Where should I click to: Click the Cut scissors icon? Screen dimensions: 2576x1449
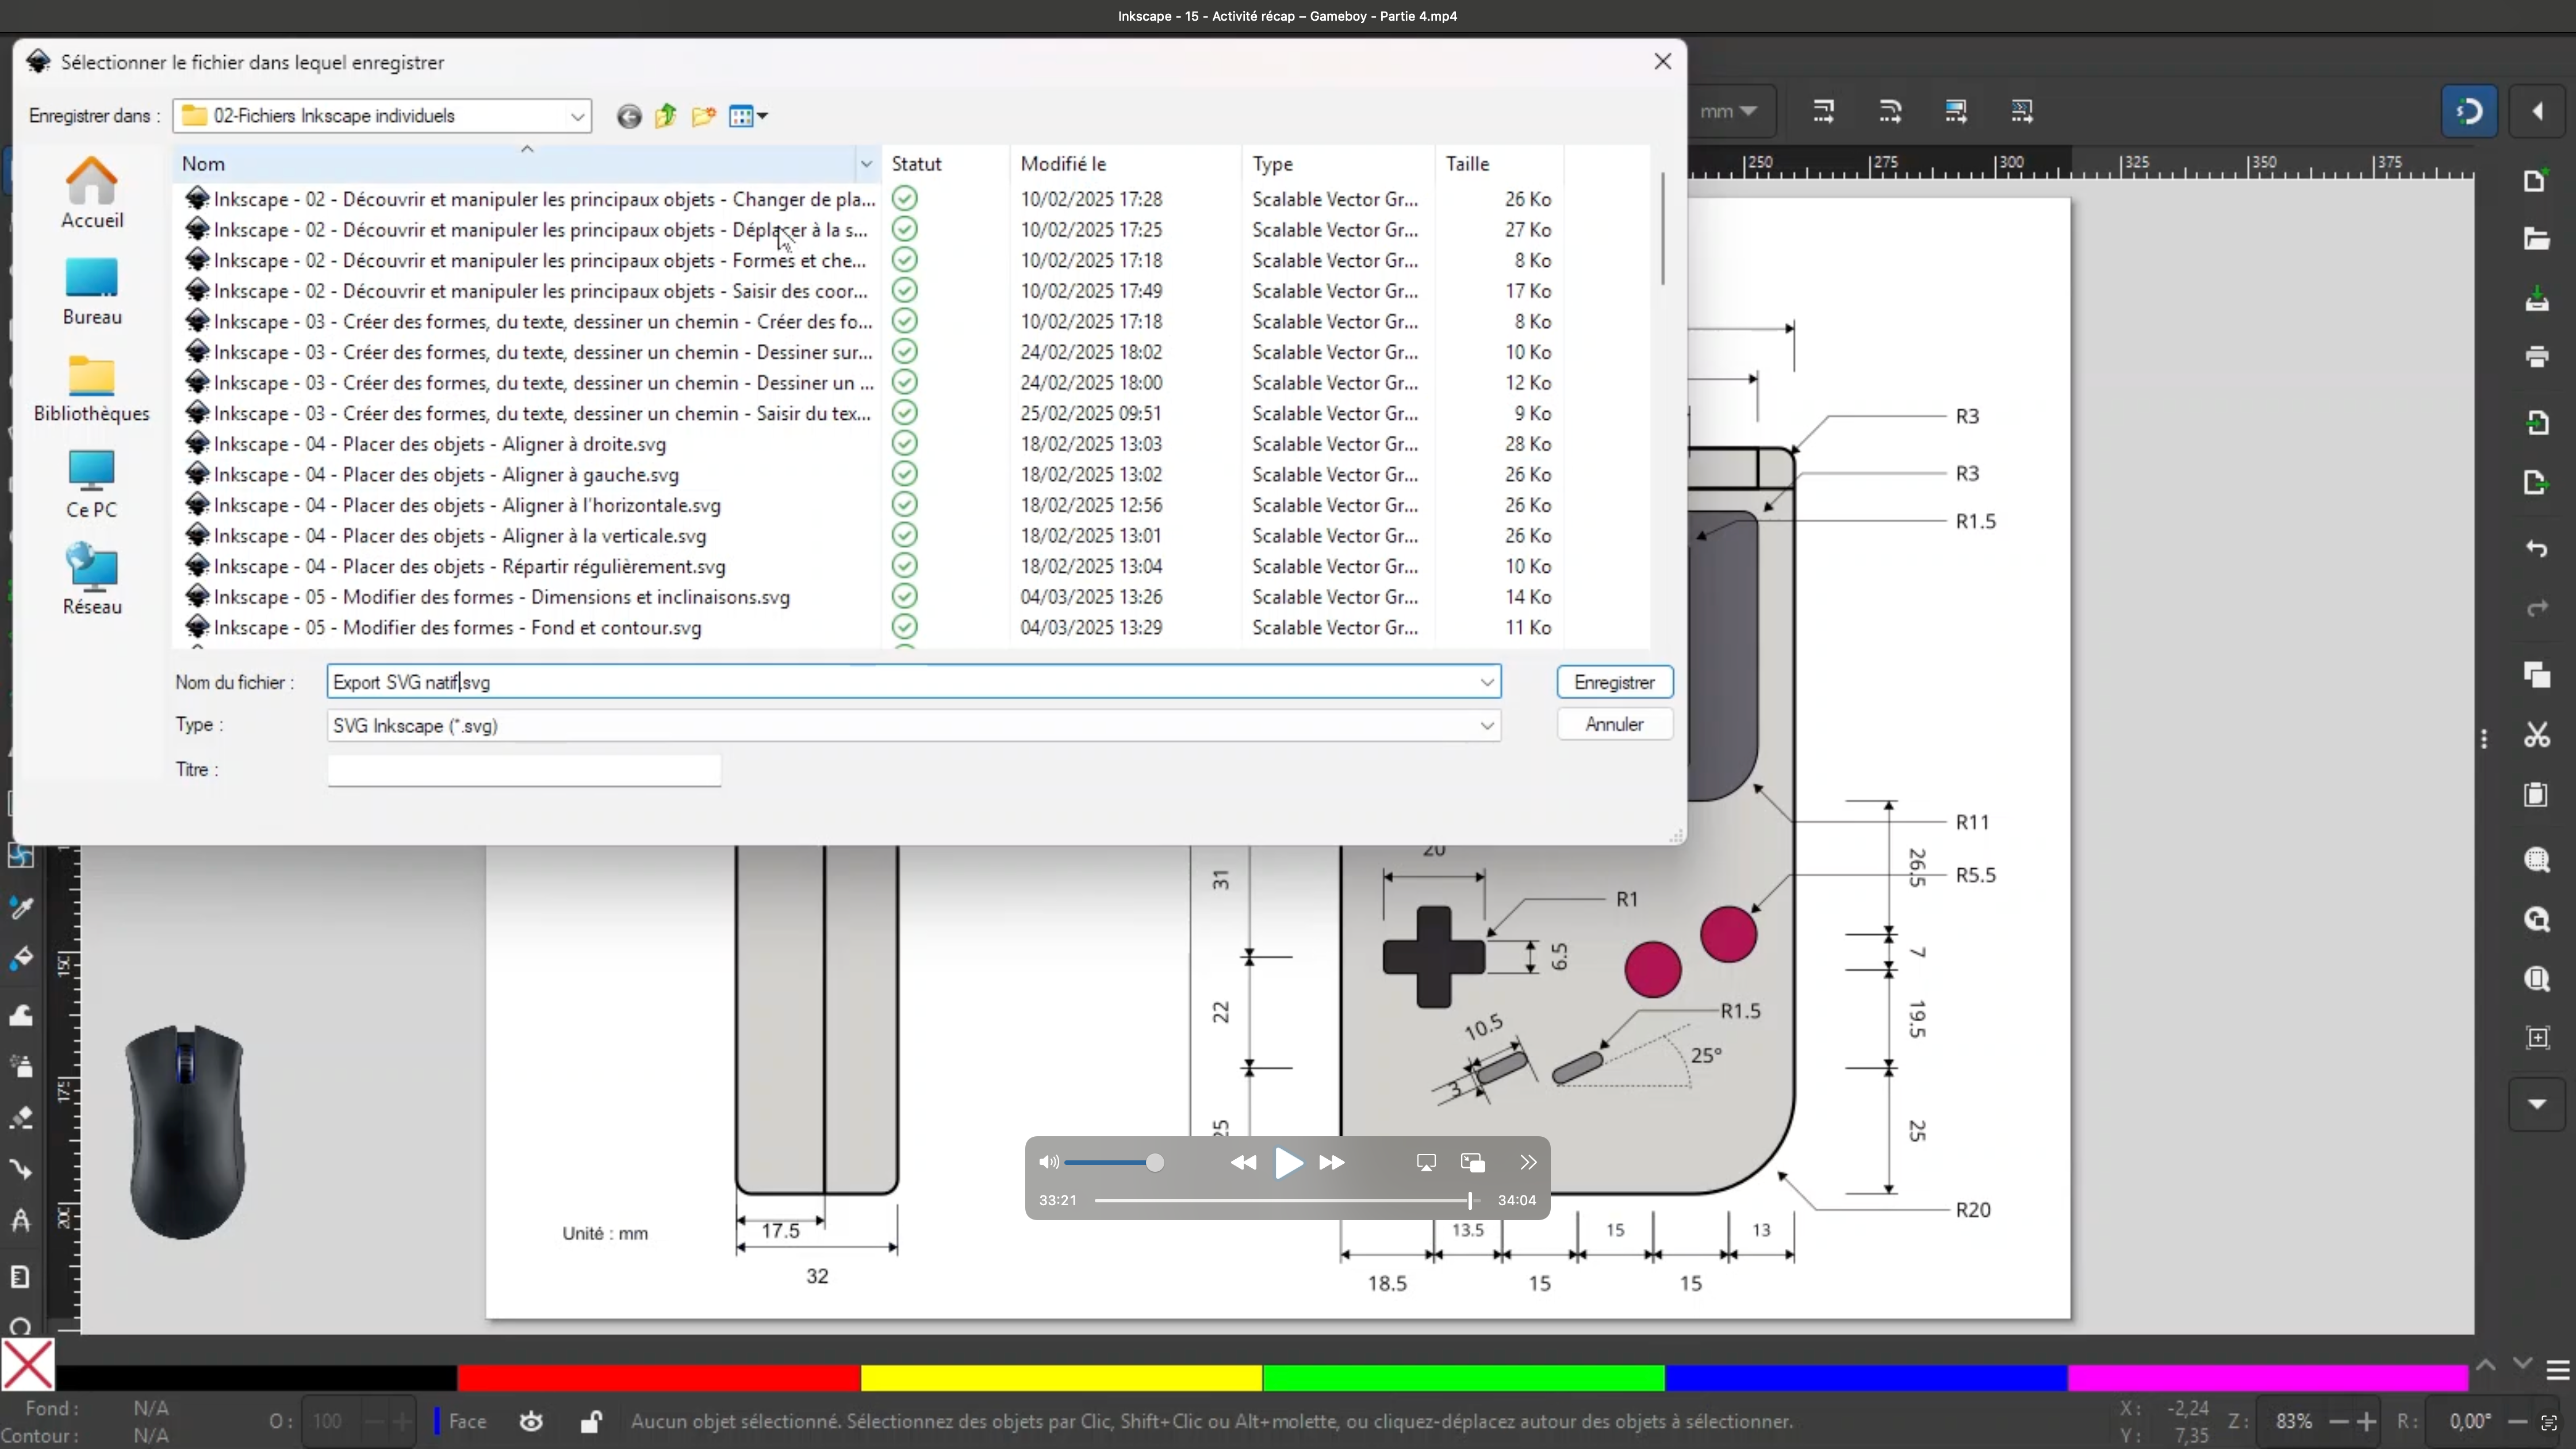tap(2536, 736)
